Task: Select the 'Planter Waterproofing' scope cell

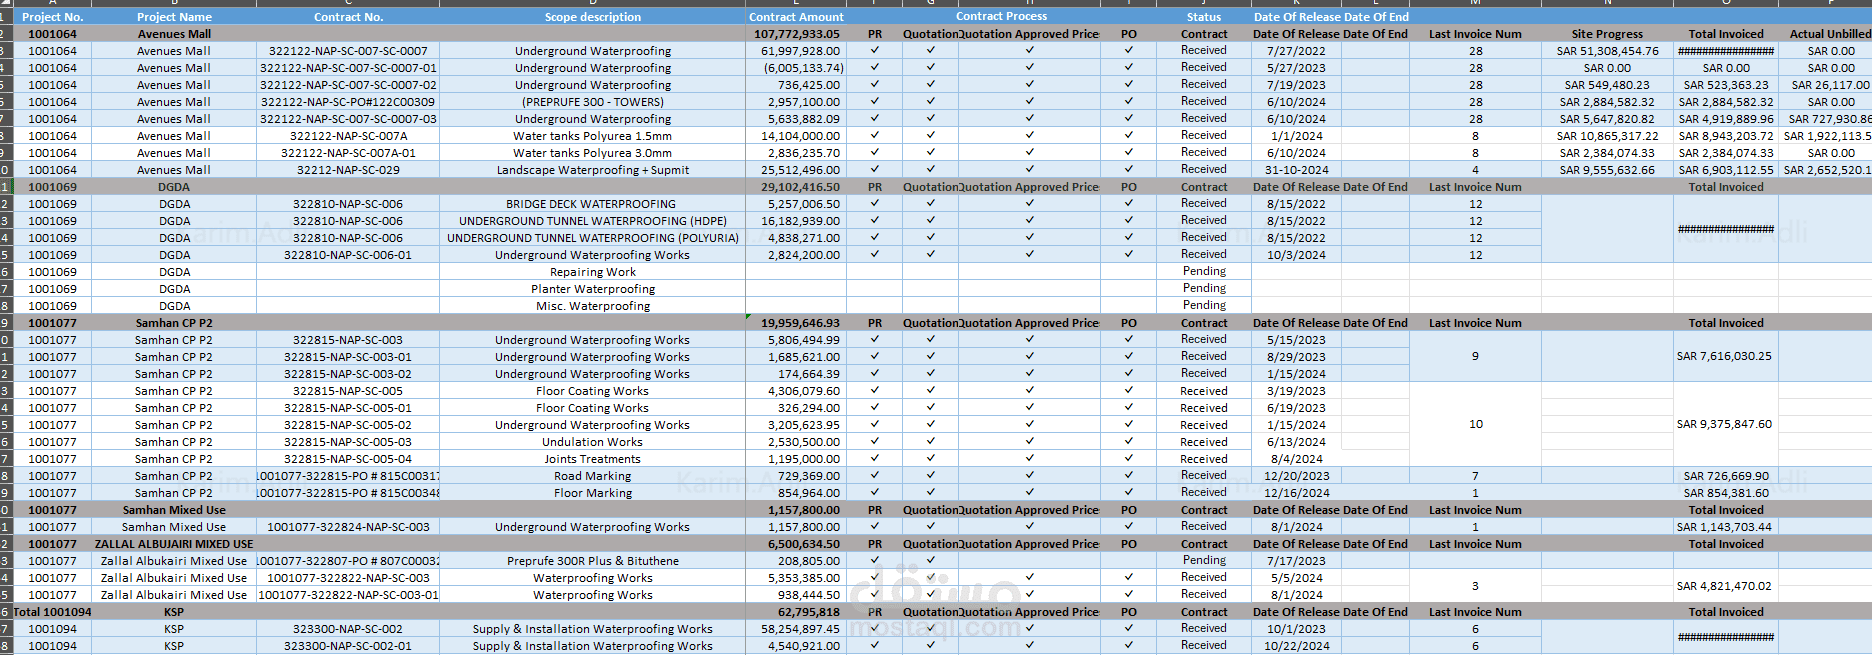Action: point(593,289)
